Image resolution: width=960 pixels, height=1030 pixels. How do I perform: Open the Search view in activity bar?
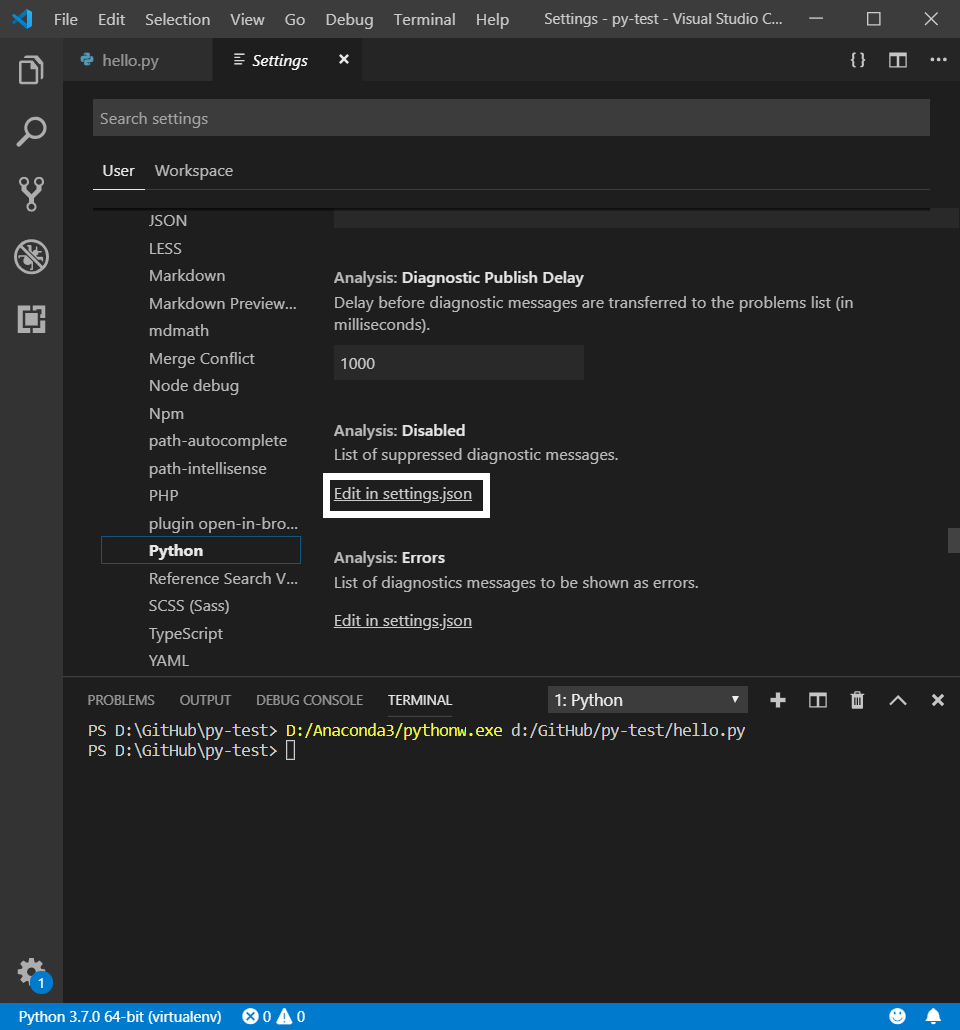(x=31, y=131)
